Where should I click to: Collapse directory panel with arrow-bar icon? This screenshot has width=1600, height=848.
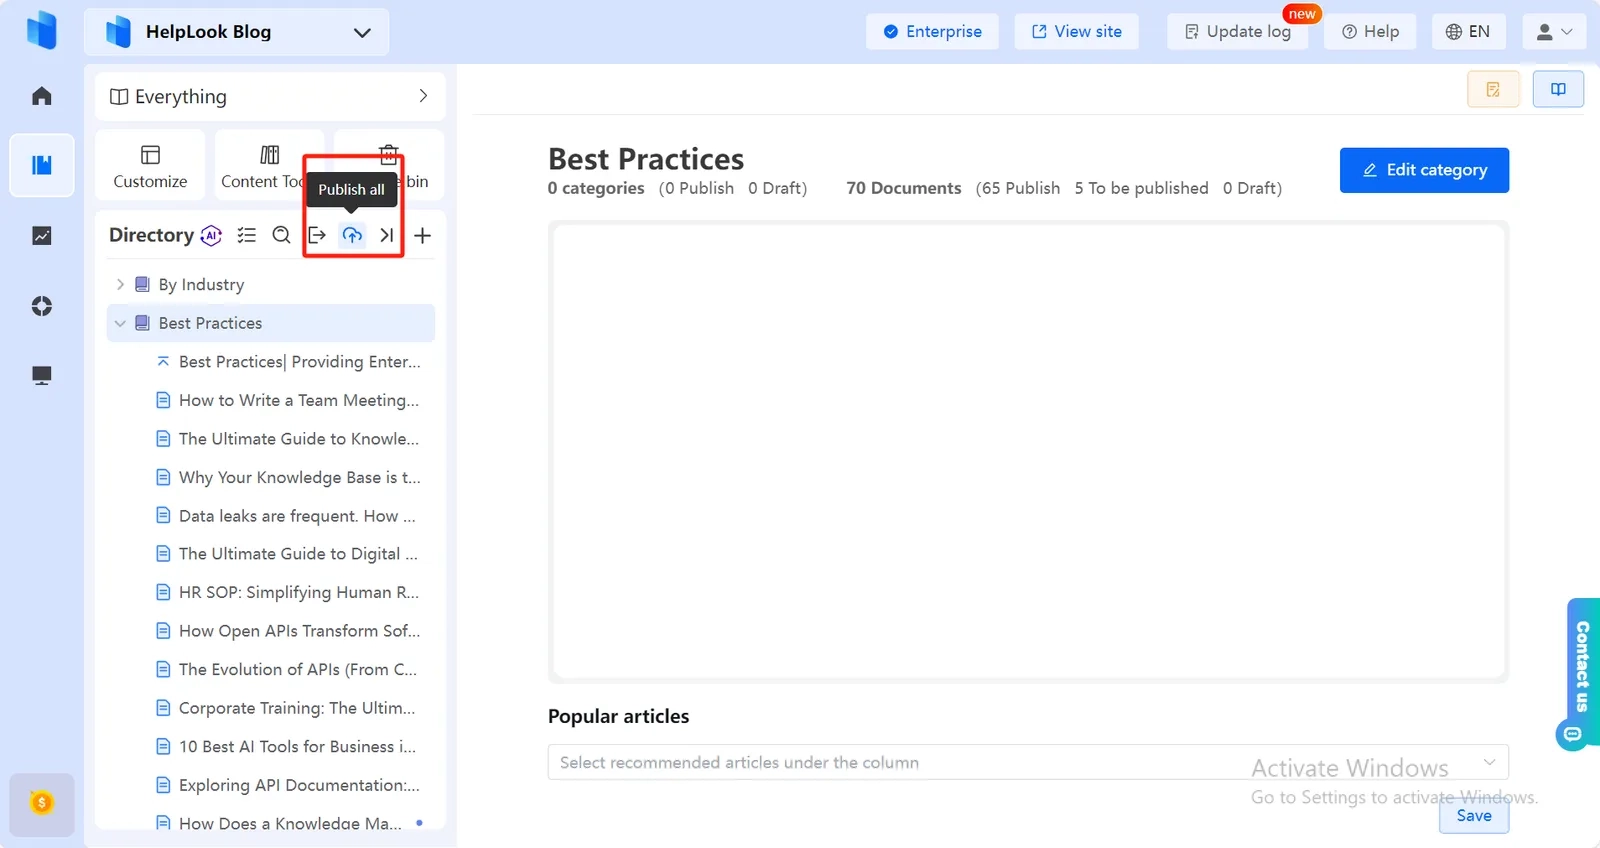387,235
